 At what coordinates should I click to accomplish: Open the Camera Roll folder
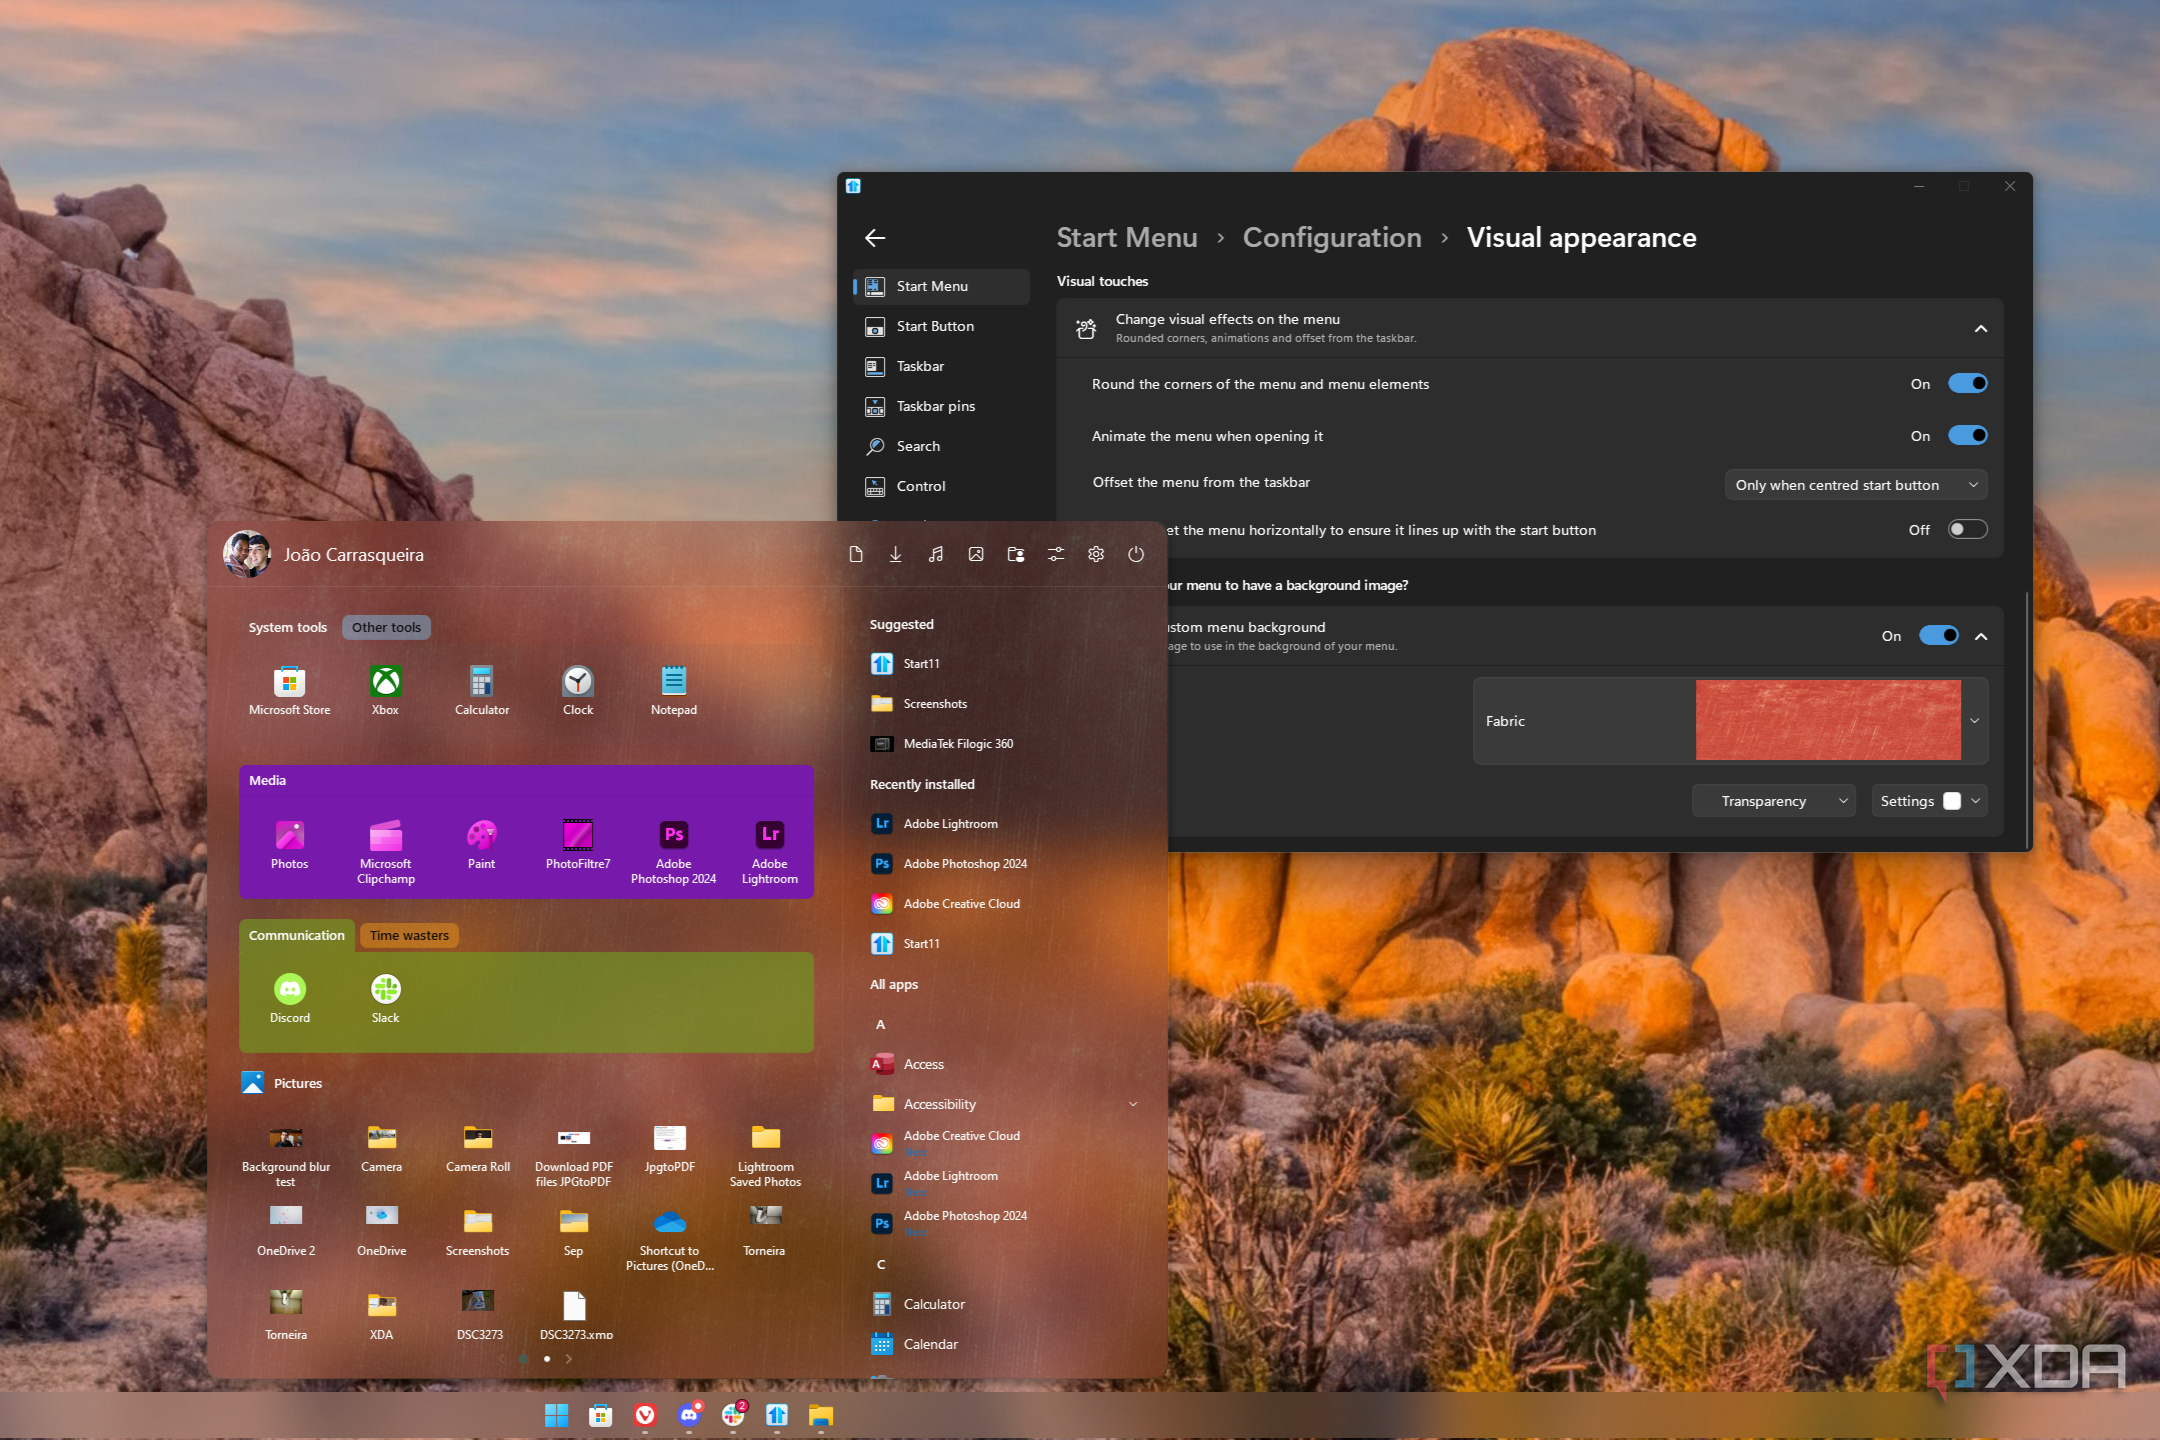point(477,1148)
